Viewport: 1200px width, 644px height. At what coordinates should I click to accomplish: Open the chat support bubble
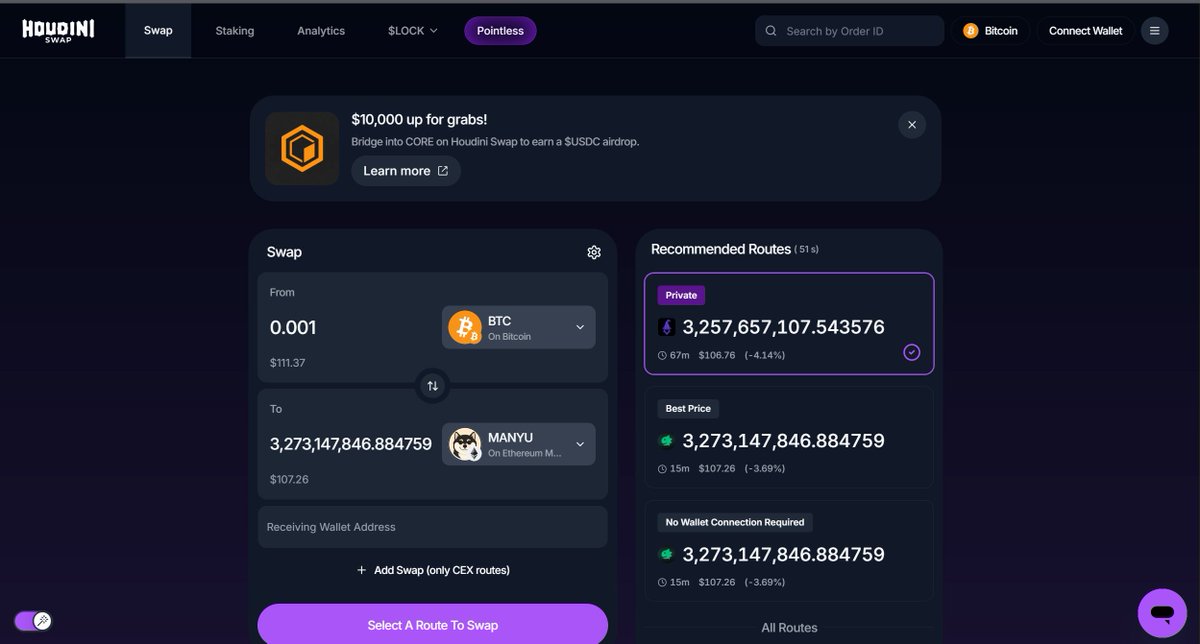point(1161,612)
